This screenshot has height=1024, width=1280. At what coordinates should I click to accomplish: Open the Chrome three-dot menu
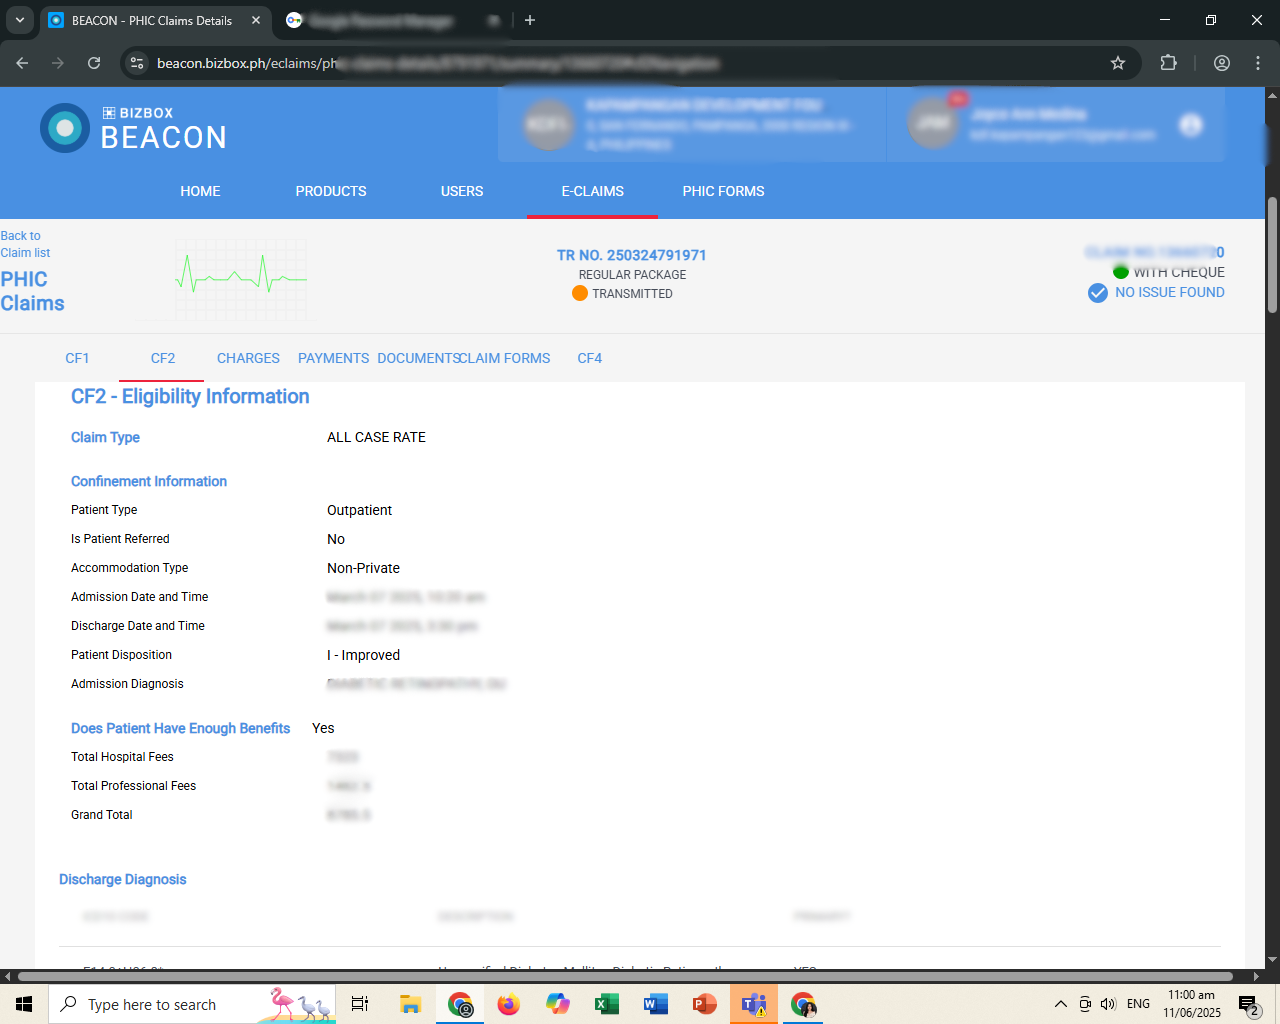click(x=1258, y=63)
